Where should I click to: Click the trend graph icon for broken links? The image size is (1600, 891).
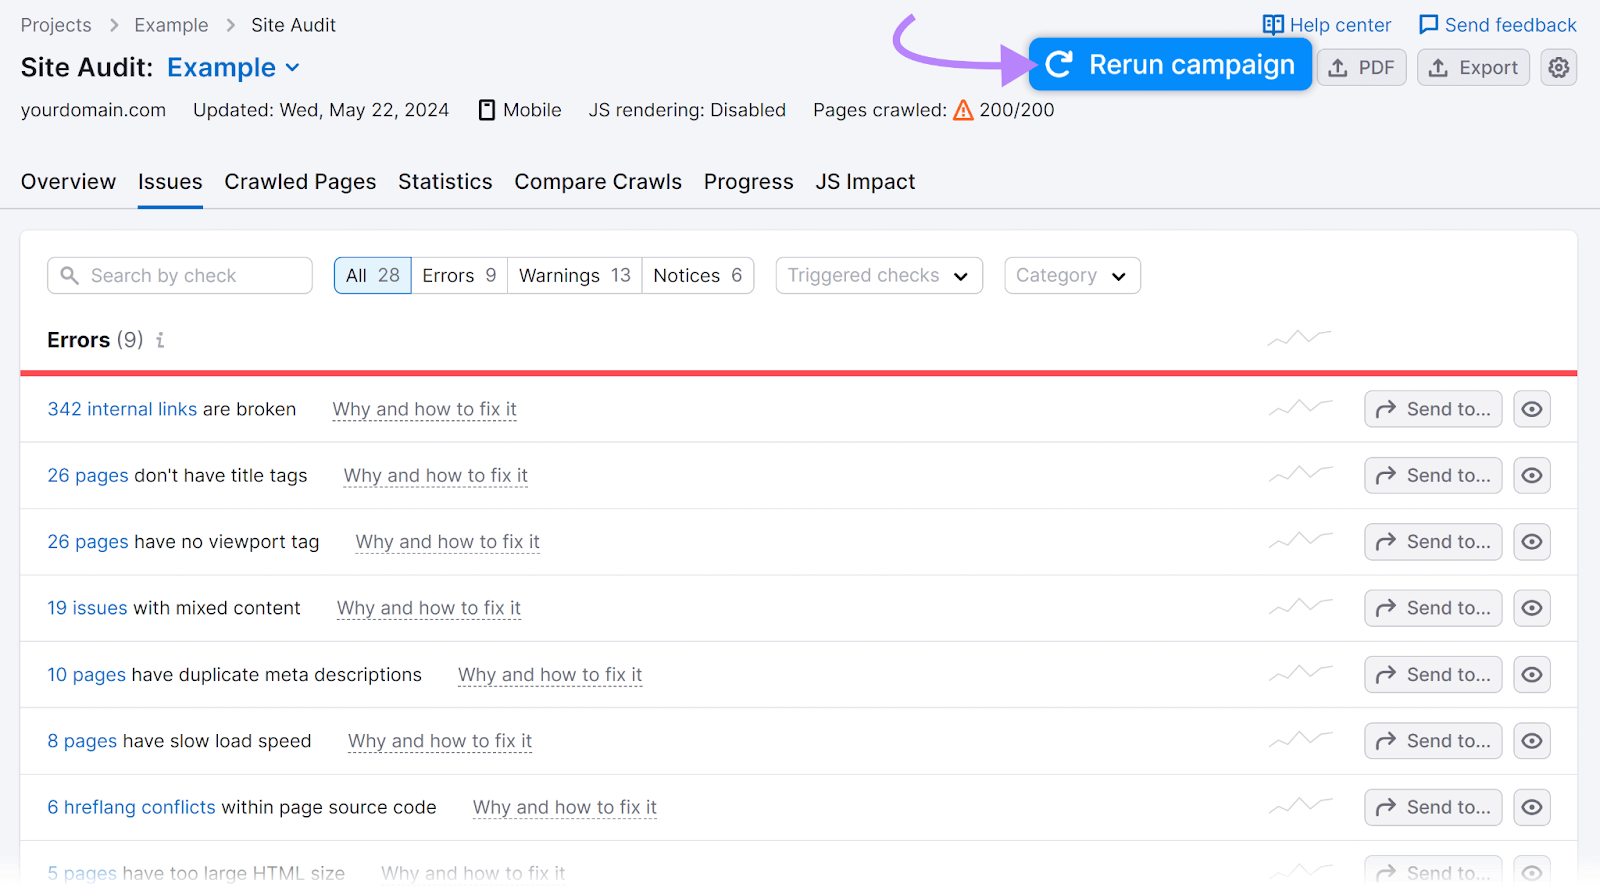click(1300, 408)
